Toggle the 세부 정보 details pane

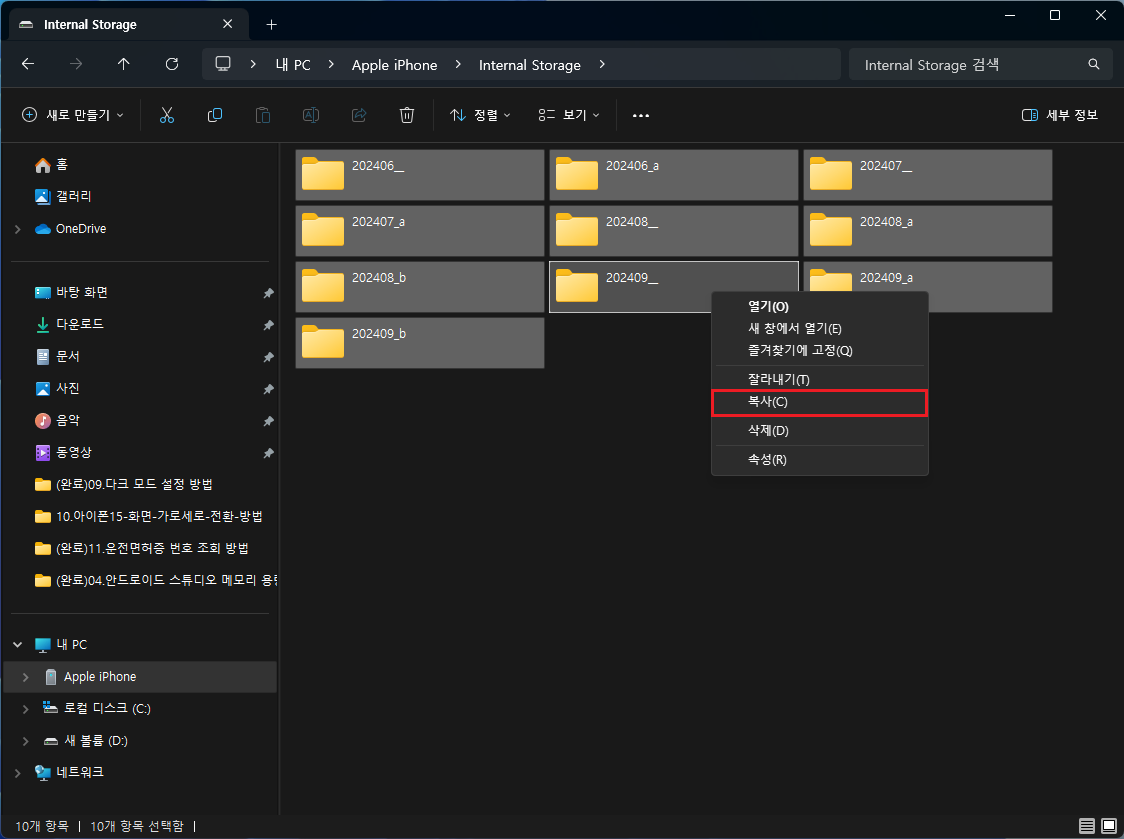(1059, 115)
